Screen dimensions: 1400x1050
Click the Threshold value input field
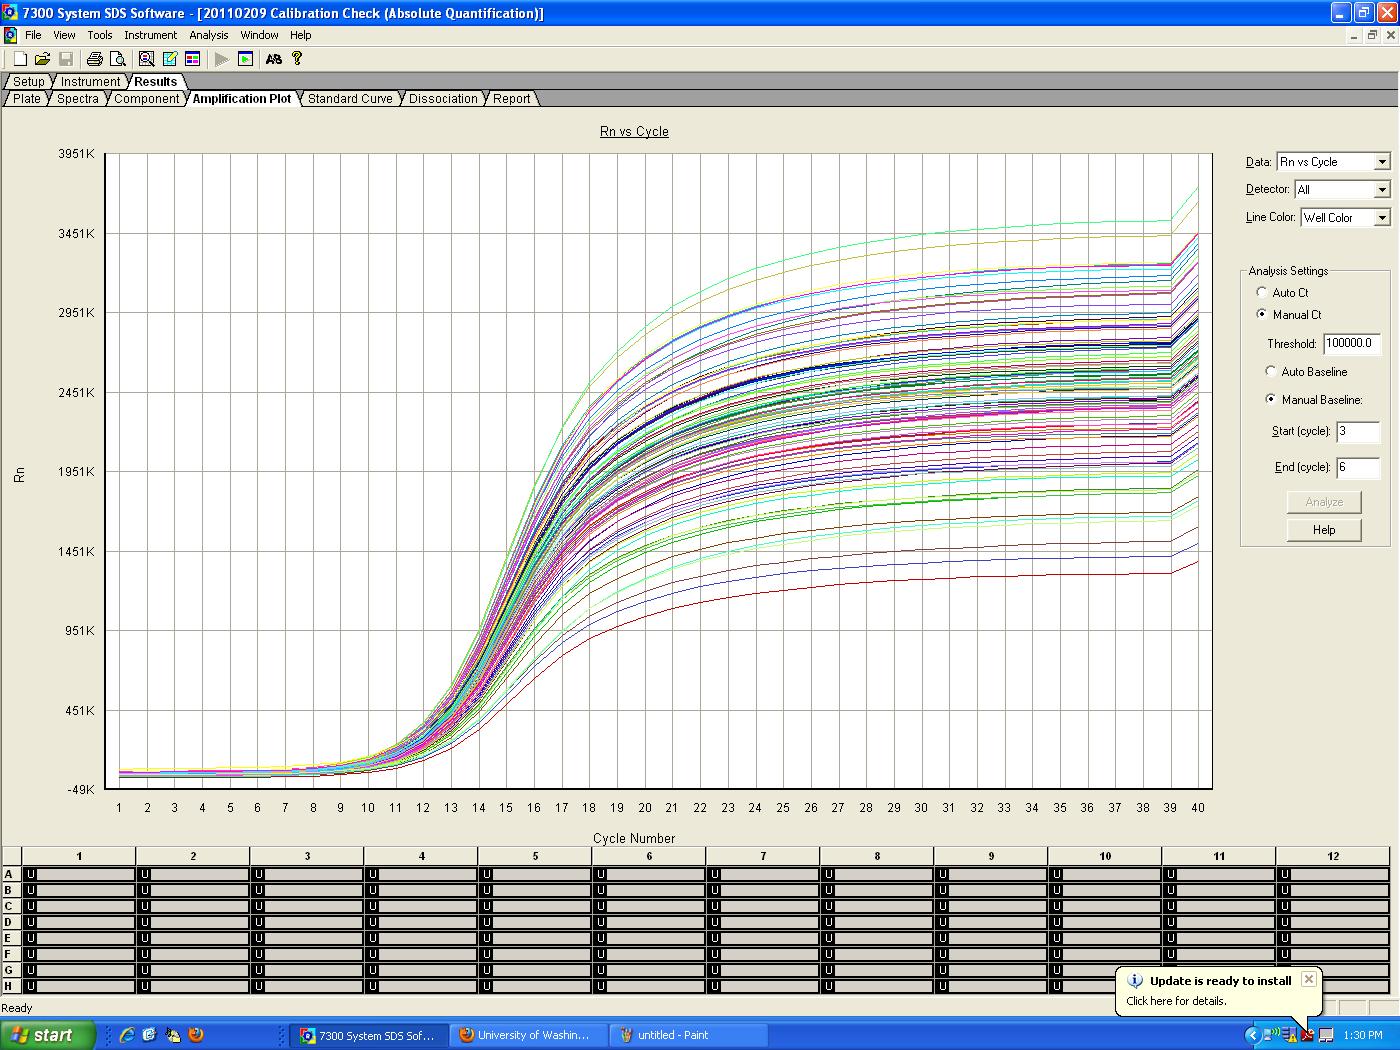point(1351,343)
